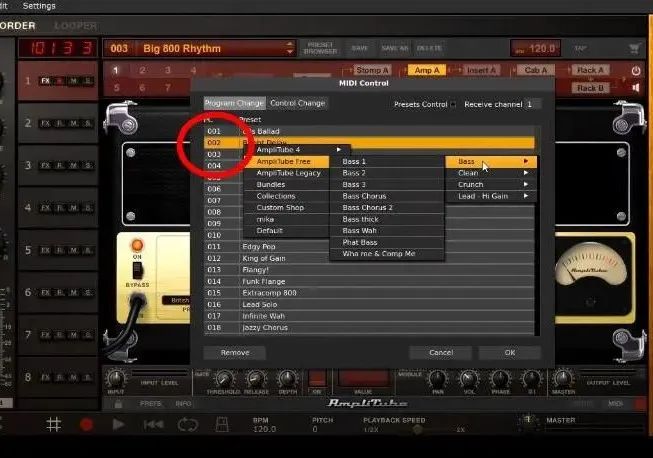Solo recorder track 1
The width and height of the screenshot is (653, 458).
pos(88,81)
